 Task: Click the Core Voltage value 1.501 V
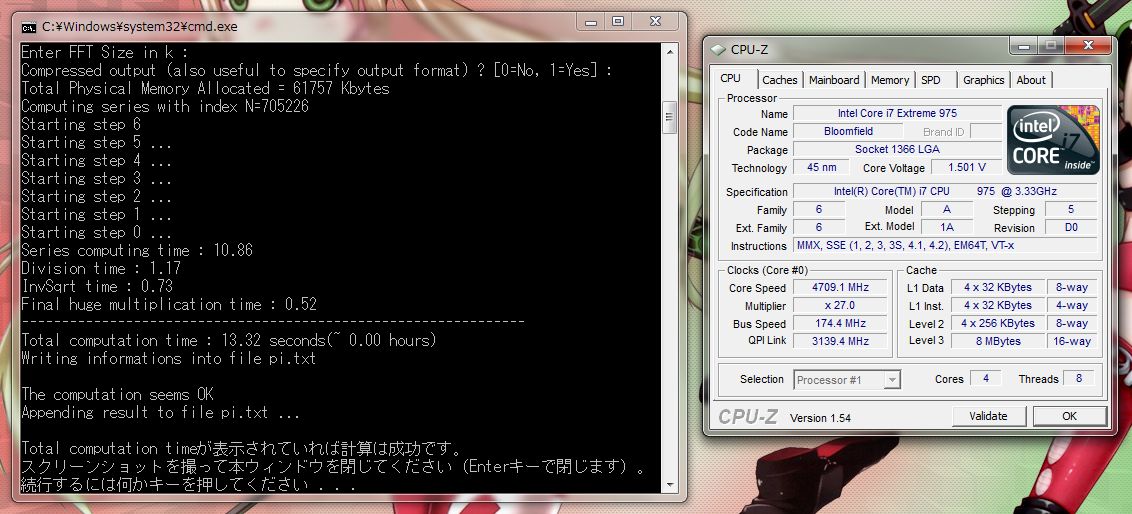coord(966,167)
